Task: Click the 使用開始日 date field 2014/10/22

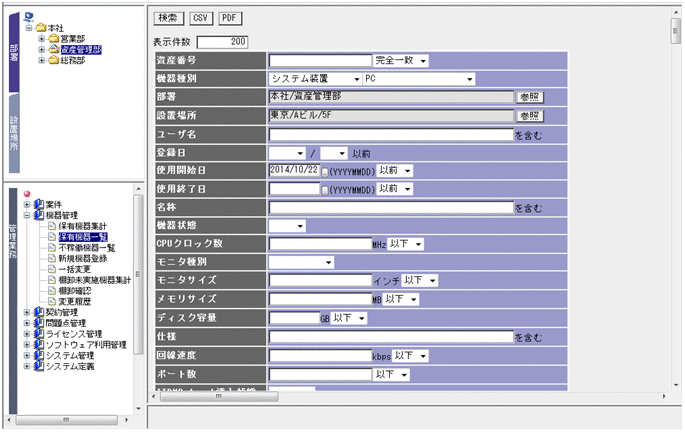Action: 294,170
